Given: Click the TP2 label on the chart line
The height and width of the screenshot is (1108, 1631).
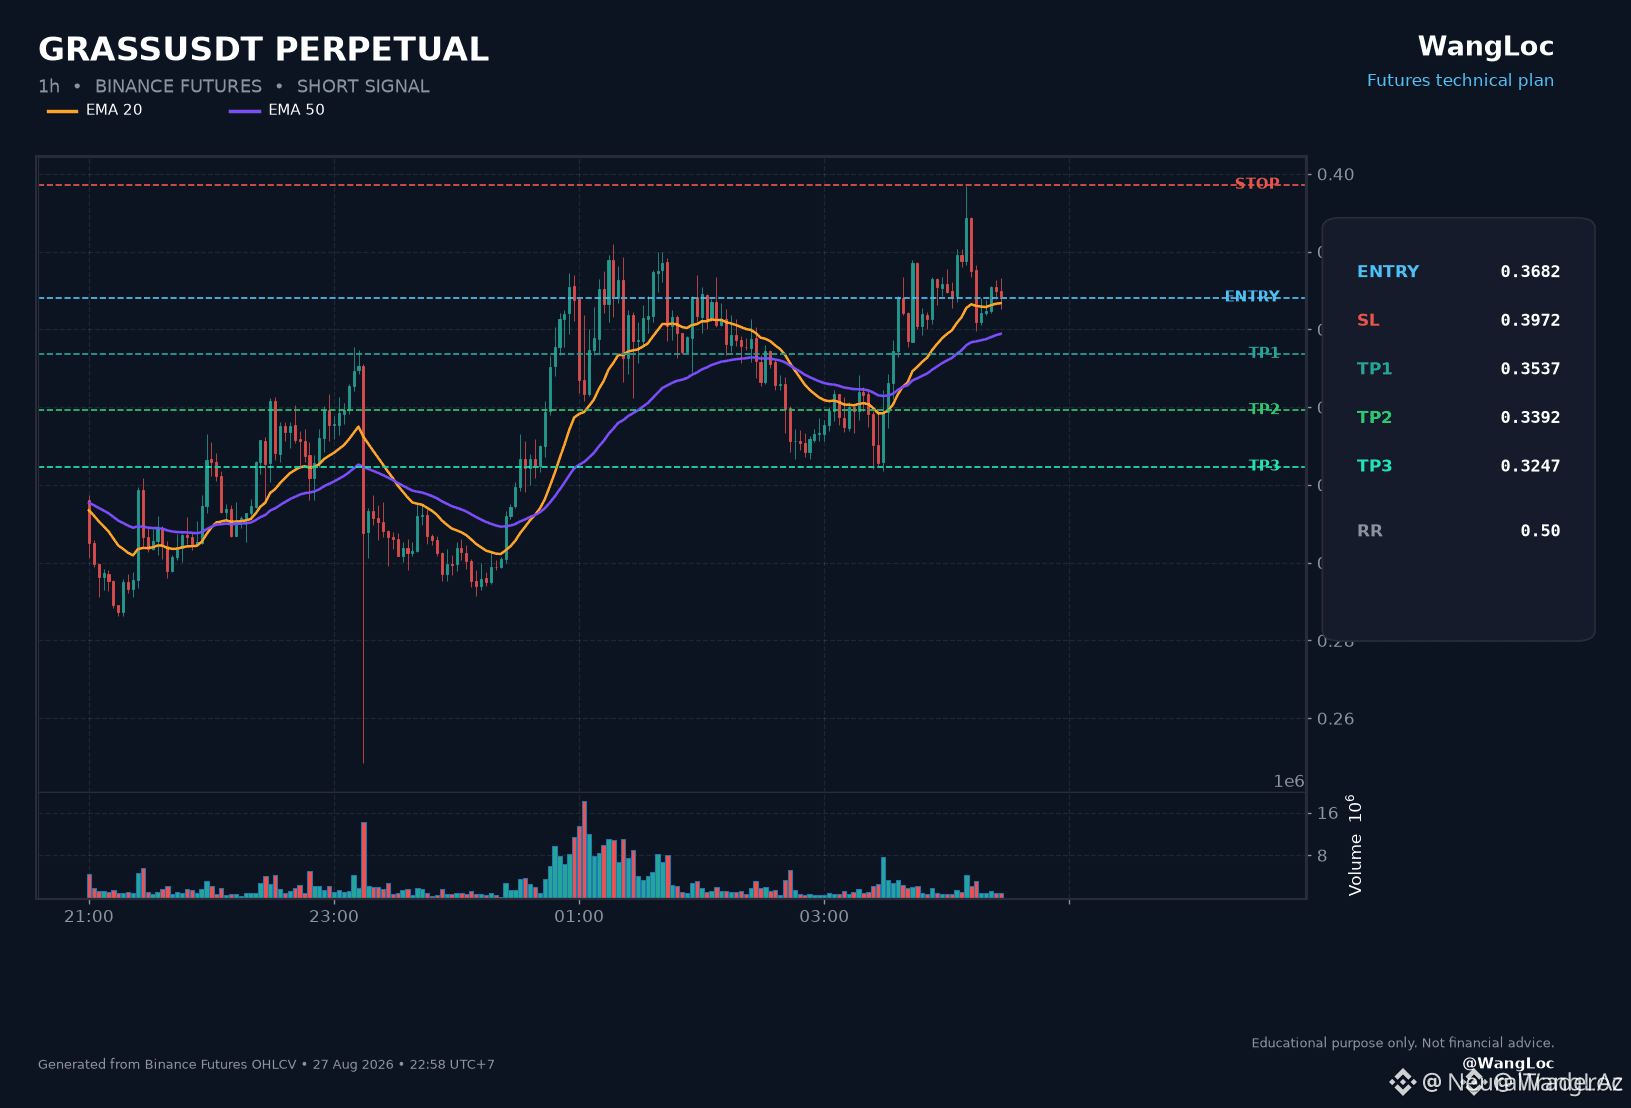Looking at the screenshot, I should (1264, 409).
